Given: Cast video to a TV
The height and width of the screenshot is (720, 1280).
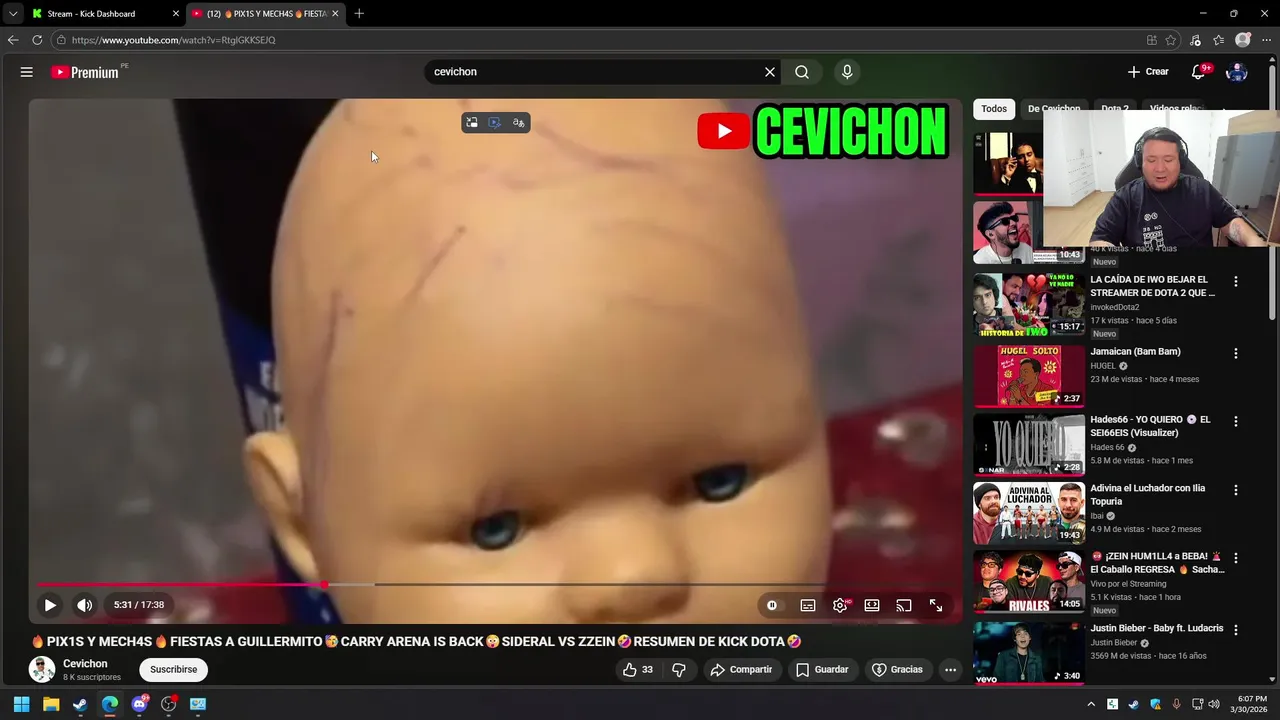Looking at the screenshot, I should 904,605.
